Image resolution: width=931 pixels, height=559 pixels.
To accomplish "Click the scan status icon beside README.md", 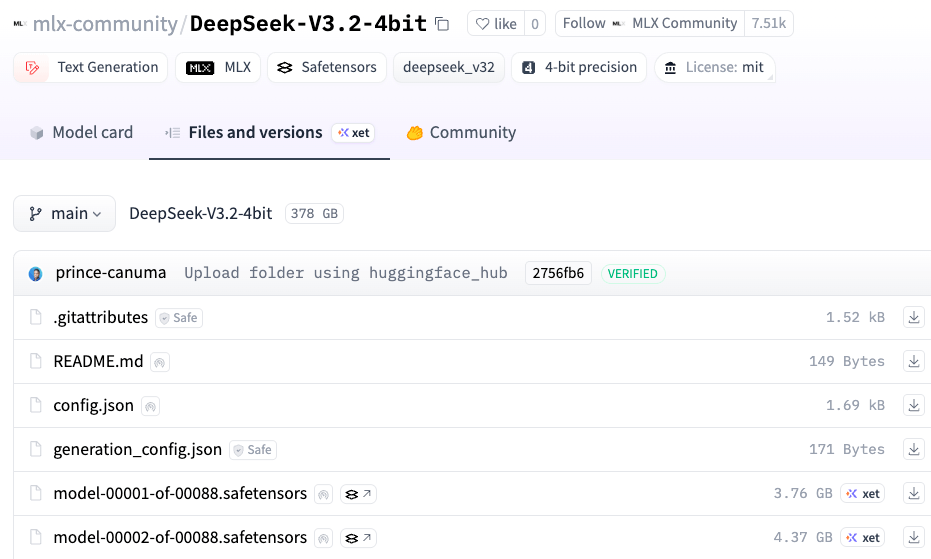I will point(160,362).
